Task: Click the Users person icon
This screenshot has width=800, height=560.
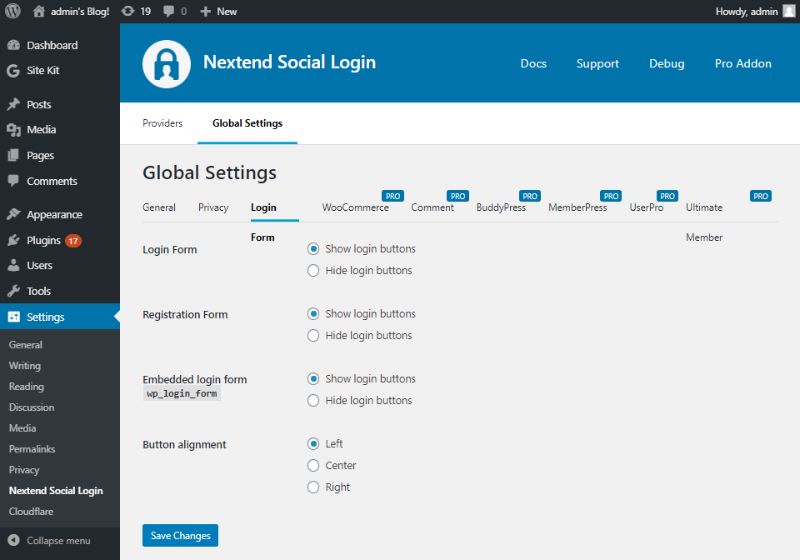Action: pyautogui.click(x=14, y=265)
